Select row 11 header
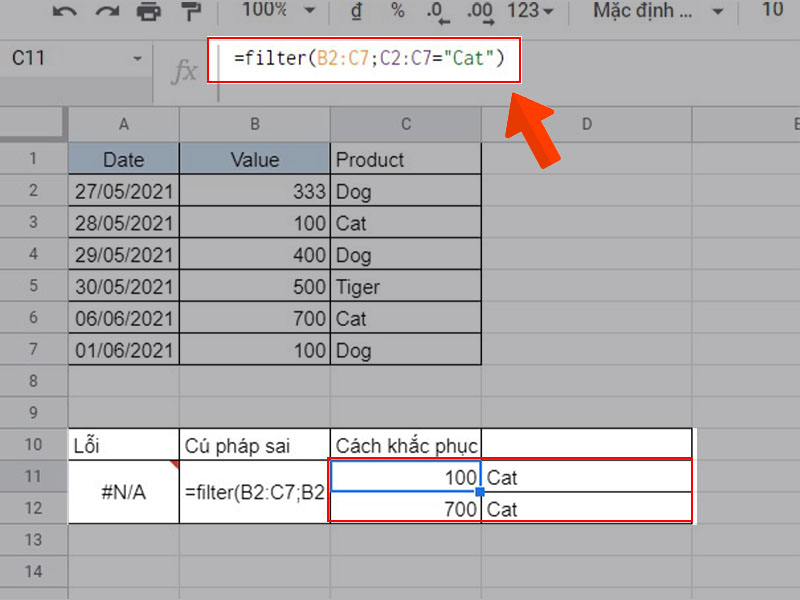The width and height of the screenshot is (800, 600). coord(33,476)
